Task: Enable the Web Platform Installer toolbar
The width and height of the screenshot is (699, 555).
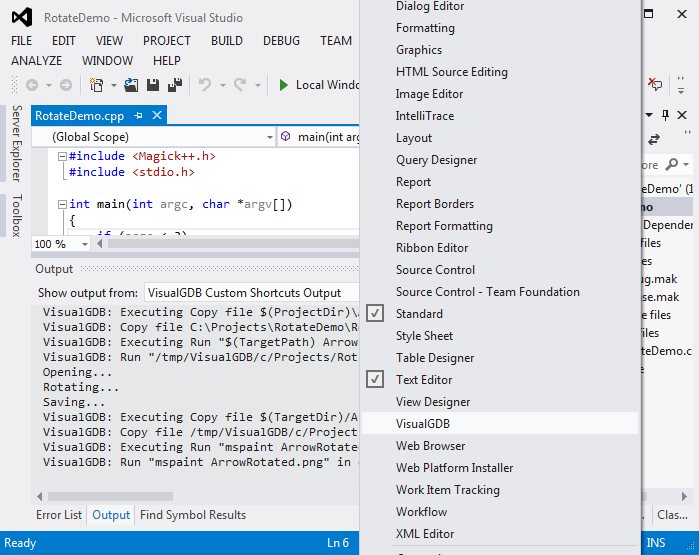Action: tap(500, 468)
